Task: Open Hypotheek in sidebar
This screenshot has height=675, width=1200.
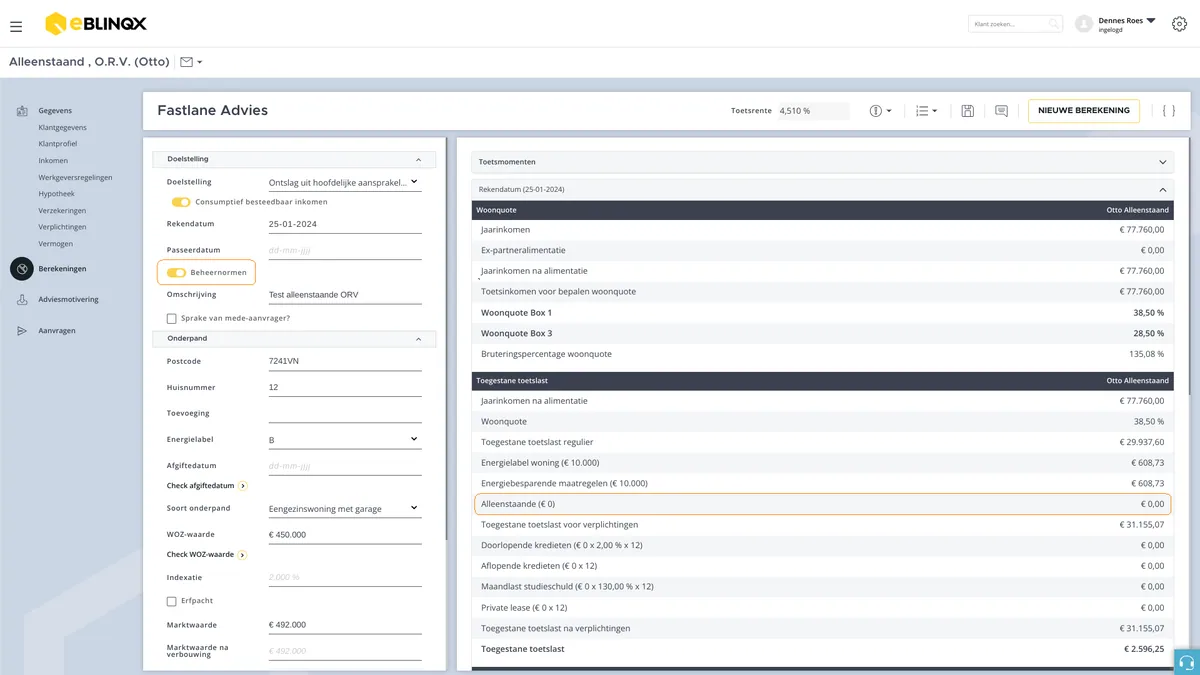Action: click(57, 194)
